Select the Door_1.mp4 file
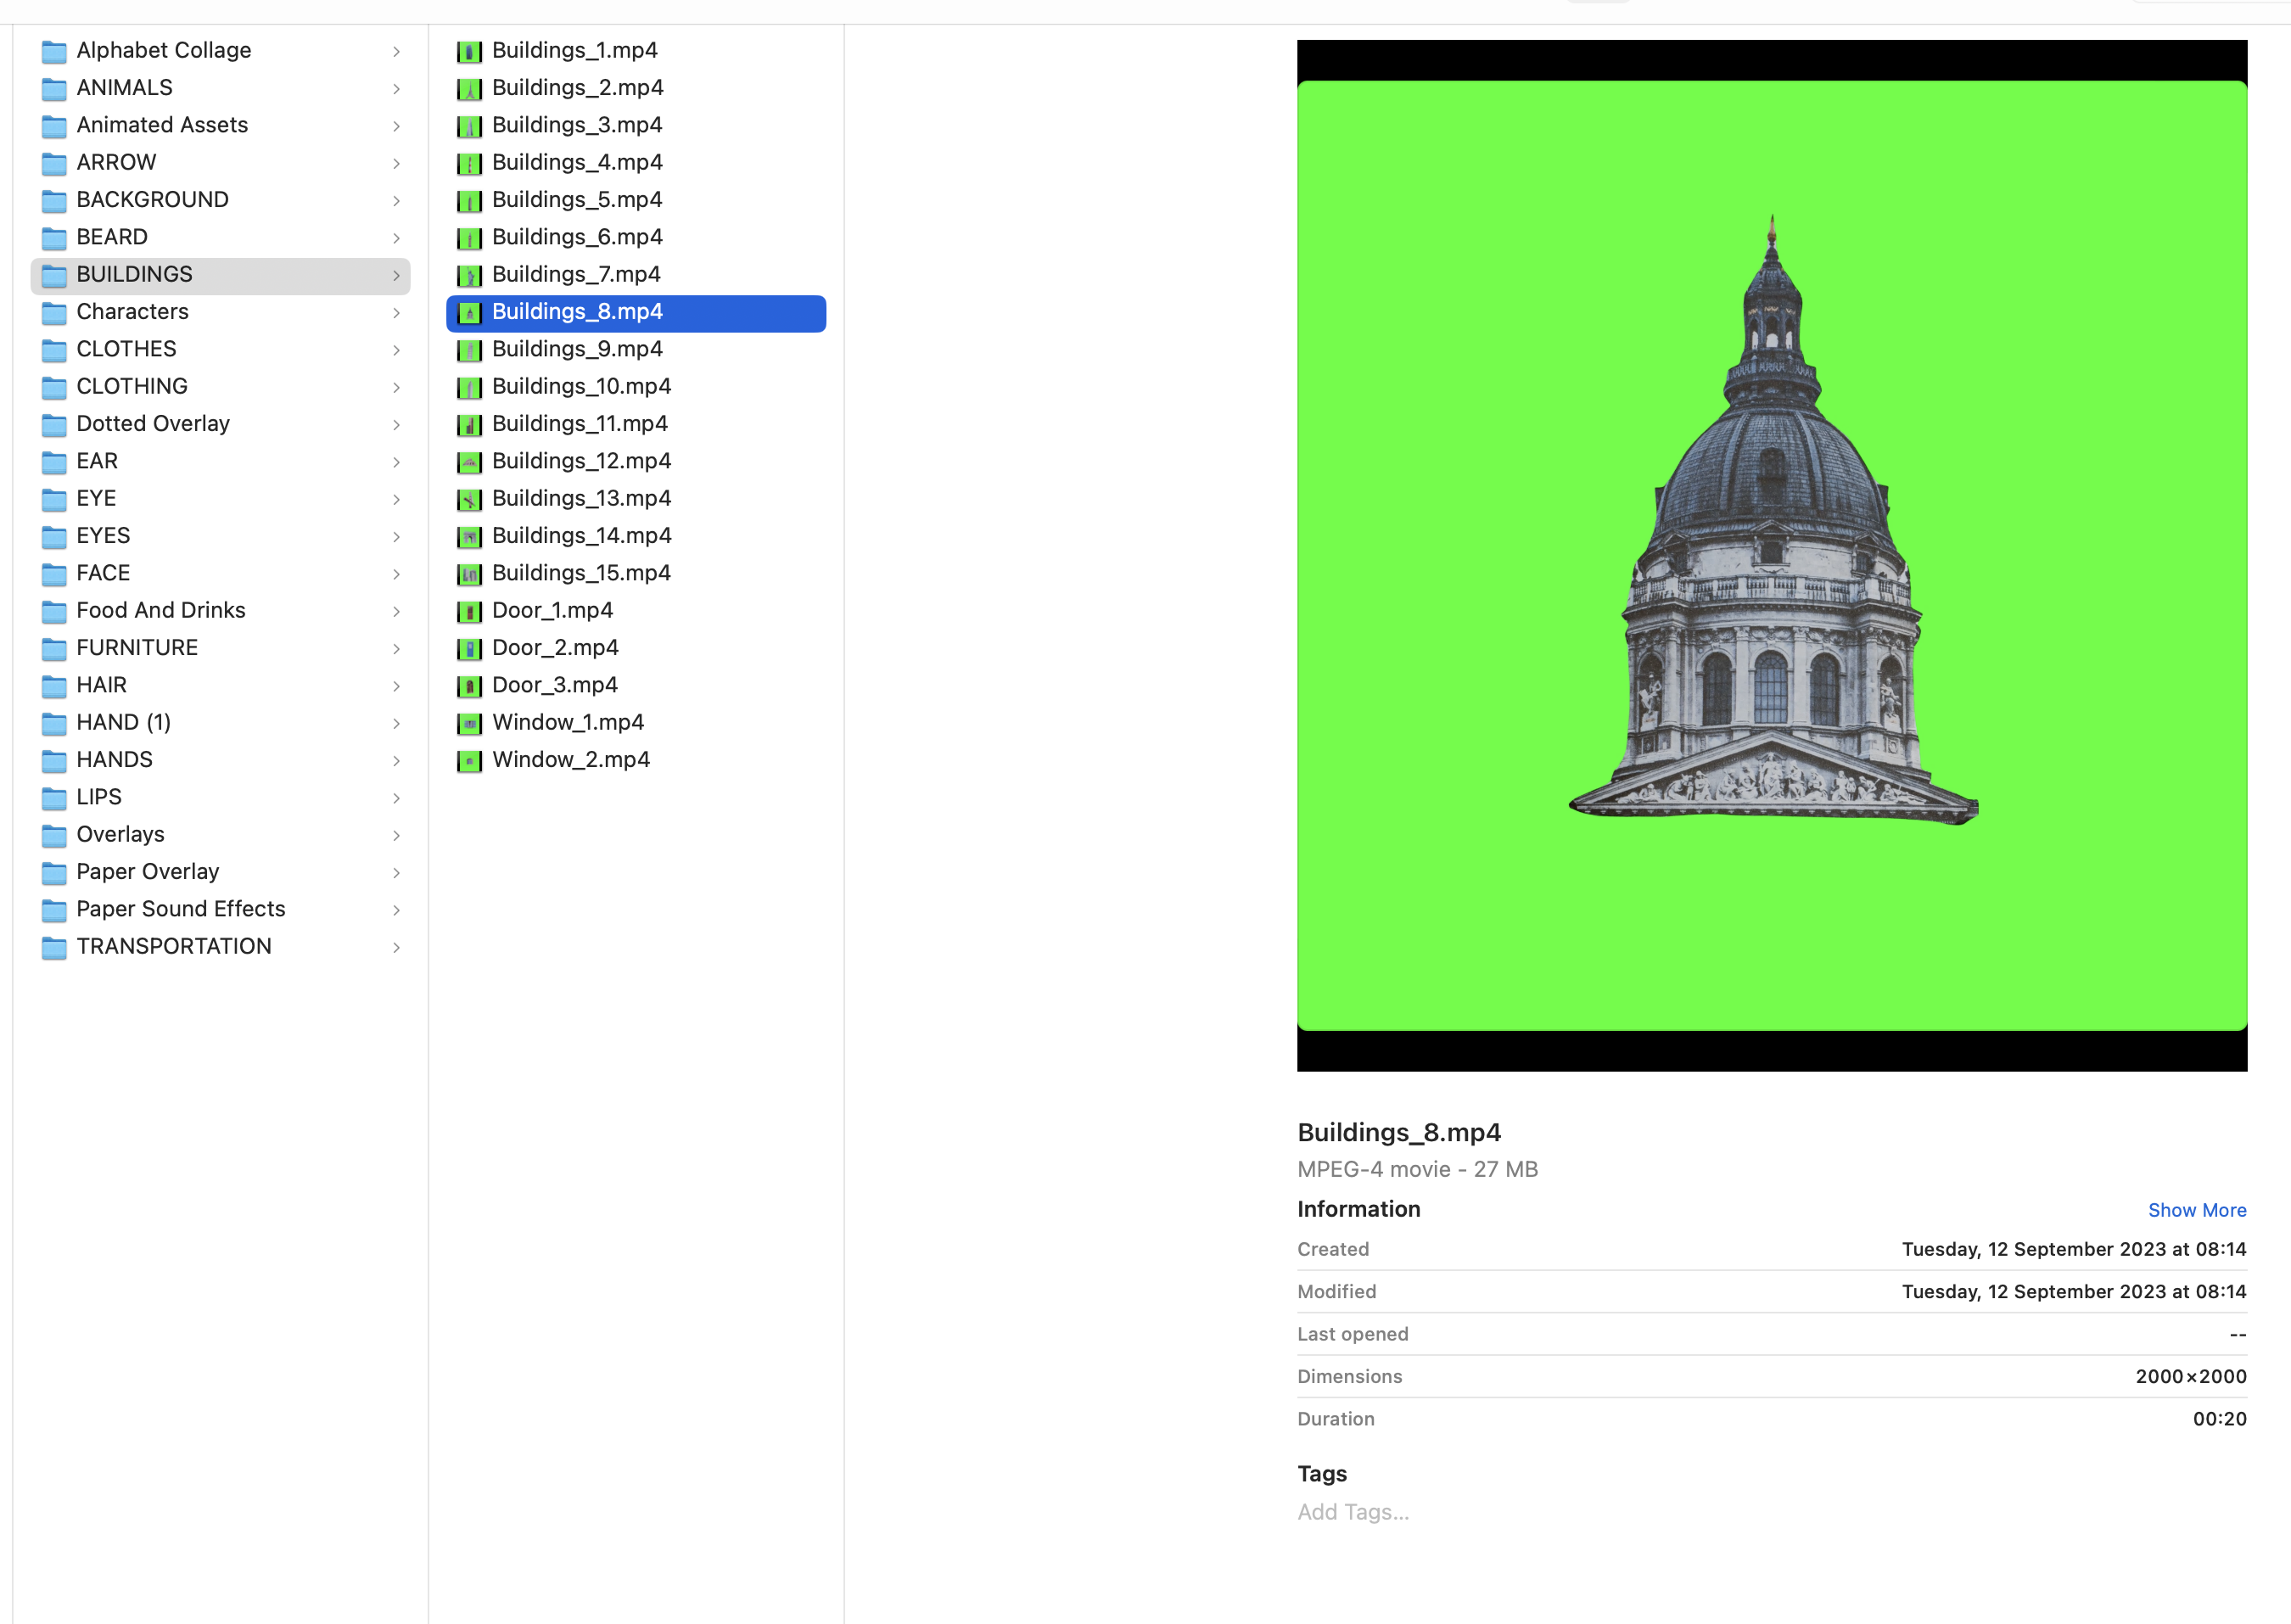 (552, 611)
